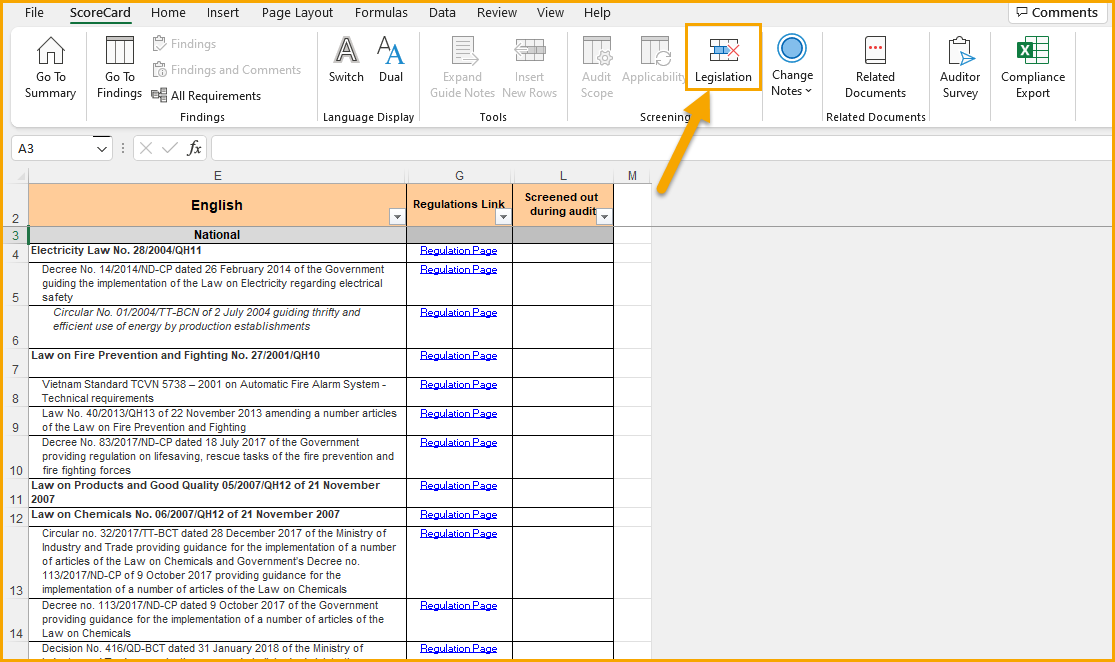Open Change Notes dropdown
1115x662 pixels.
(x=791, y=65)
